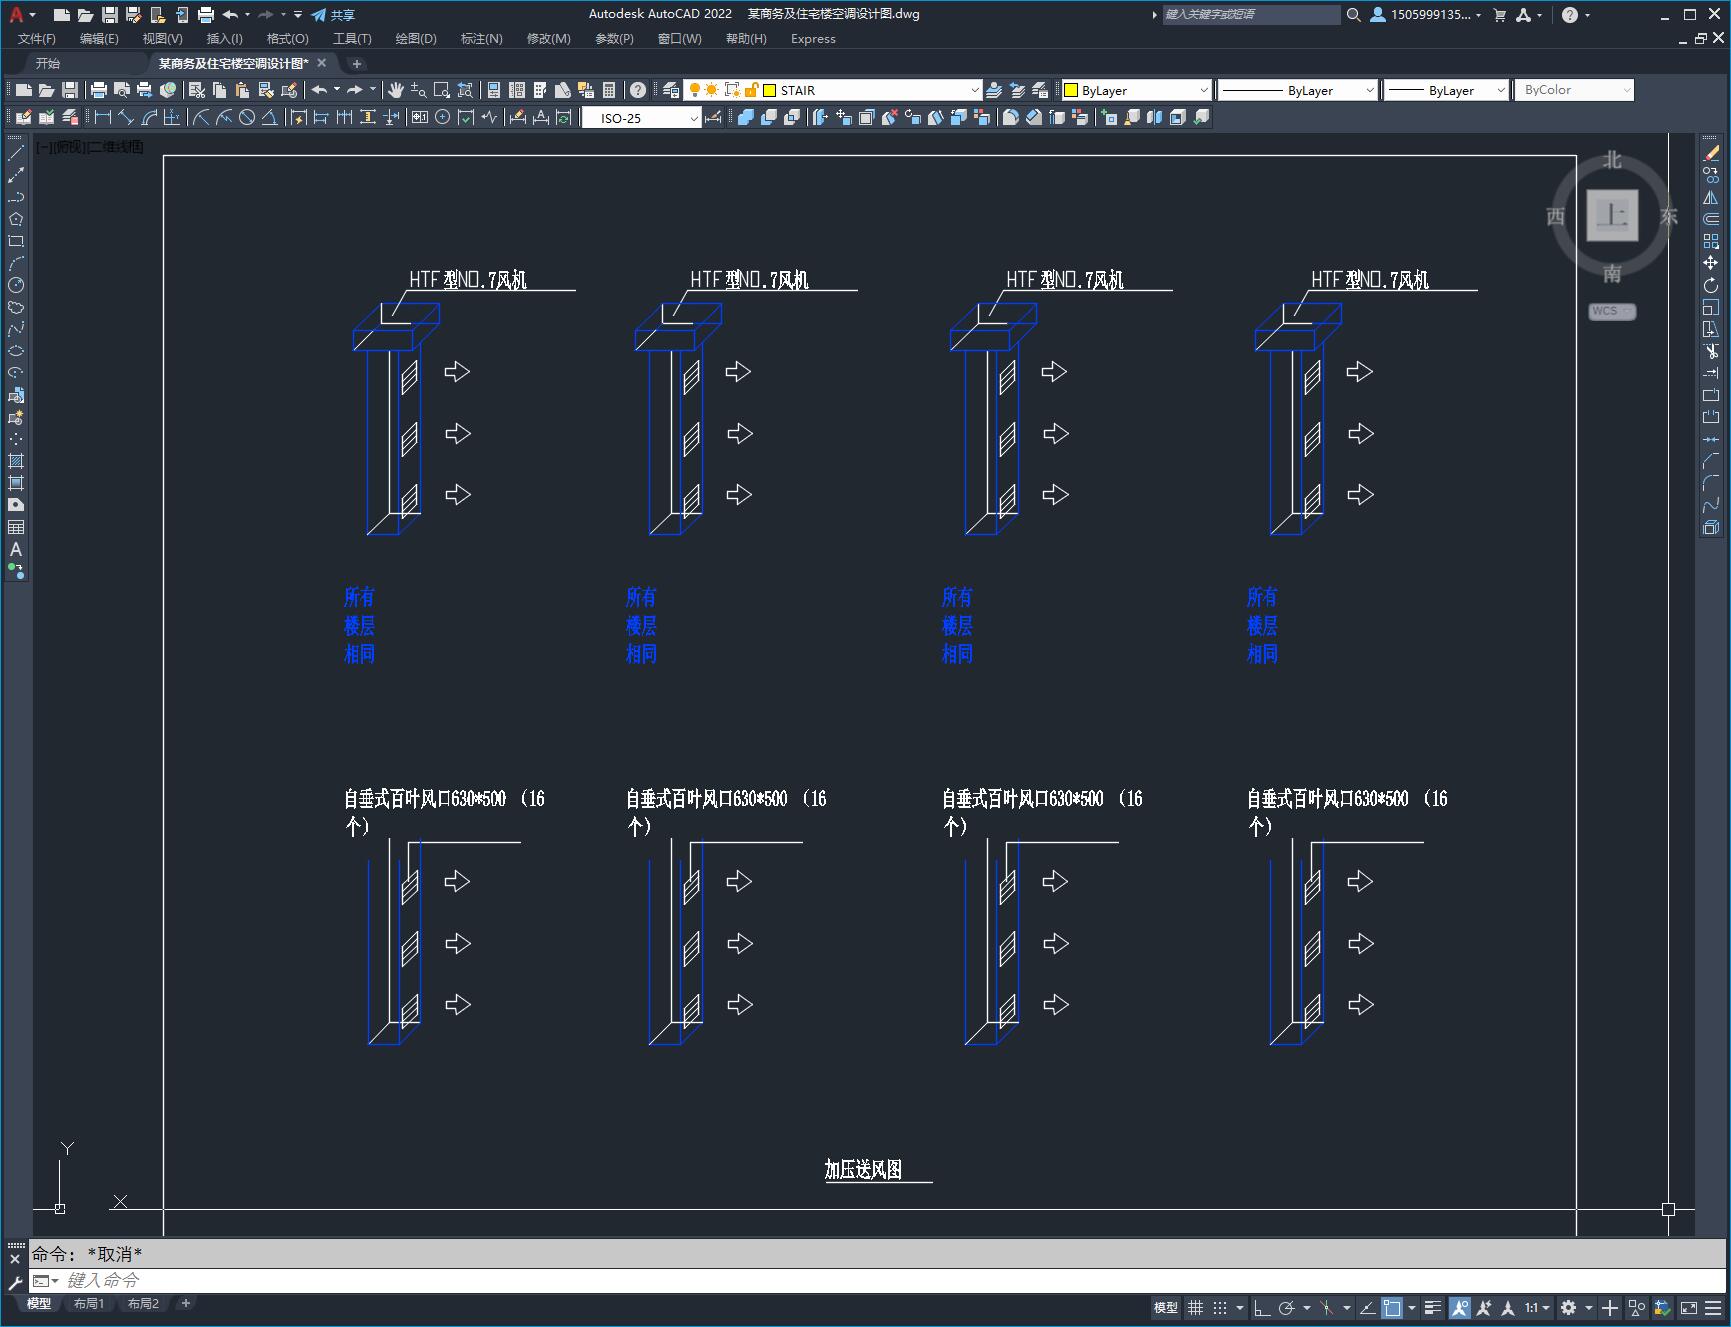Toggle lineweight display
1731x1327 pixels.
point(1433,1308)
